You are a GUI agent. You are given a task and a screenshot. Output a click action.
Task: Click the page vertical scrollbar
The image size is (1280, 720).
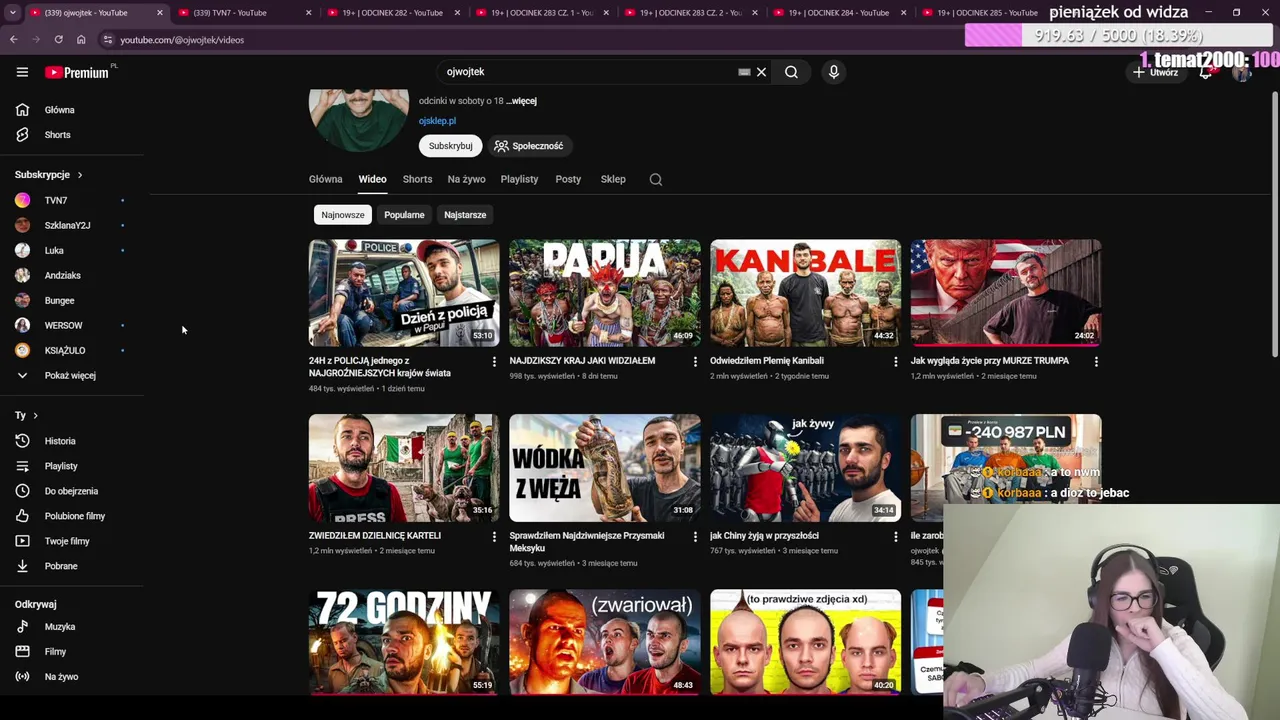point(1274,225)
